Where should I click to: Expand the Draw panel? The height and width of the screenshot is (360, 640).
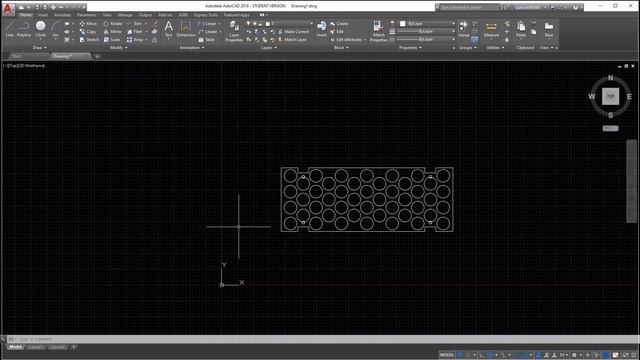pyautogui.click(x=39, y=48)
